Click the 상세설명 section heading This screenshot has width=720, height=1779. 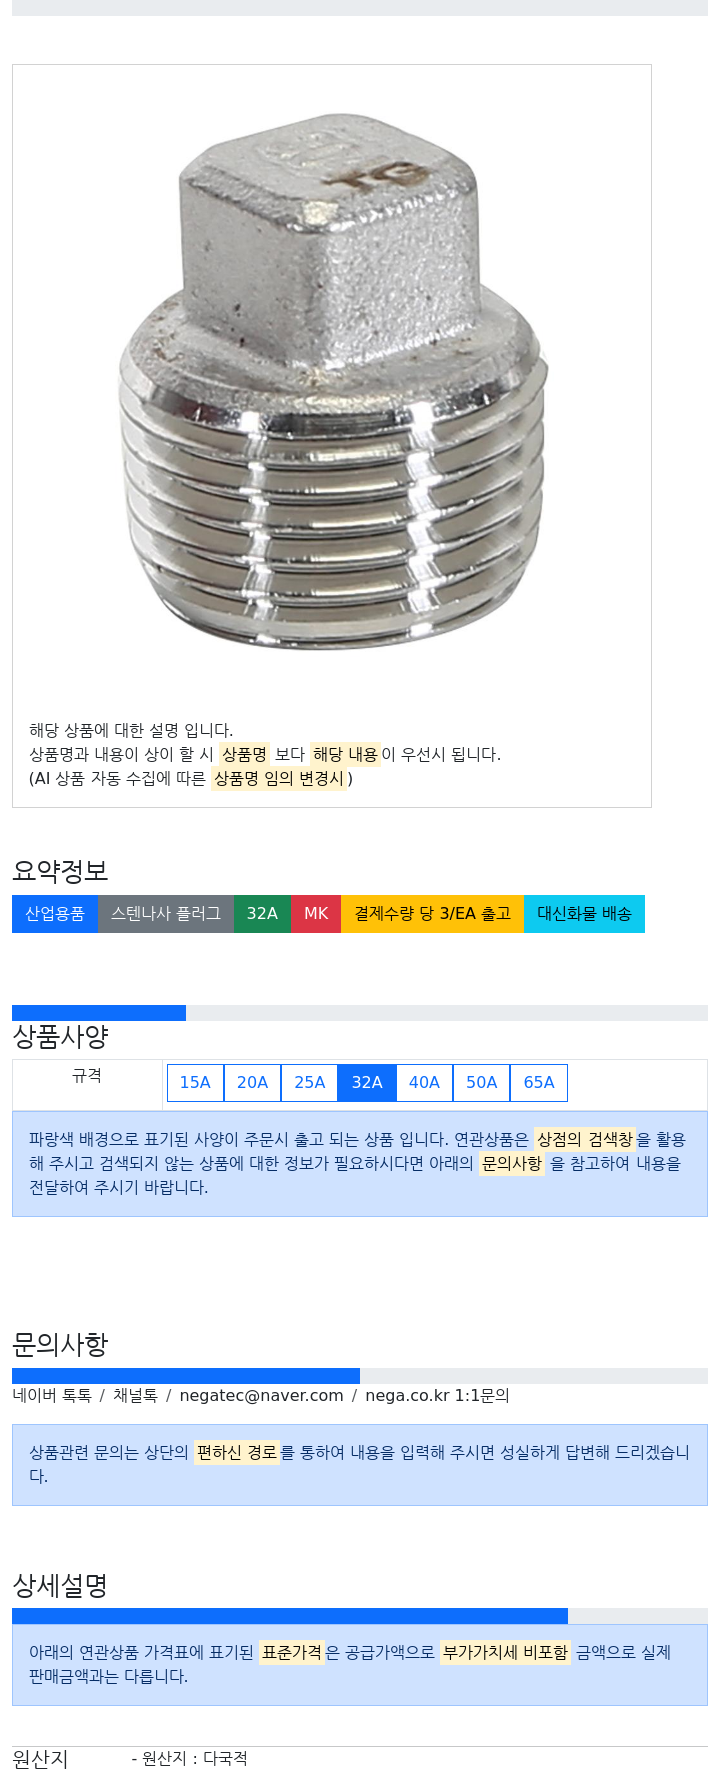point(60,1585)
